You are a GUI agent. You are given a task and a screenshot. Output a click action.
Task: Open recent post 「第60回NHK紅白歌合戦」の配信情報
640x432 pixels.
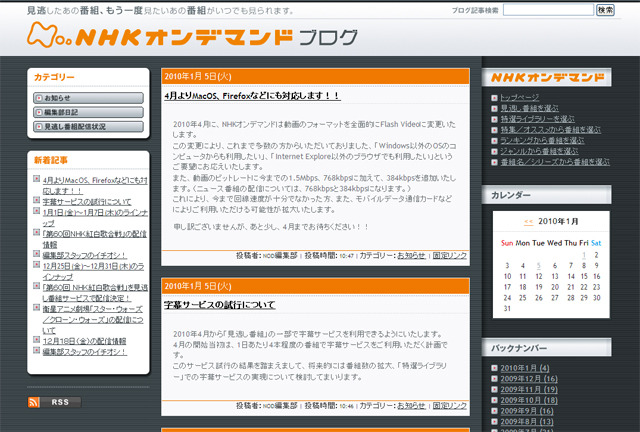(x=94, y=239)
